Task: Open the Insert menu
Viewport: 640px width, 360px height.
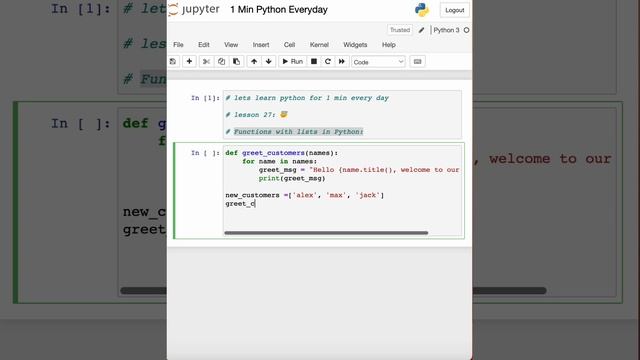Action: [x=261, y=45]
